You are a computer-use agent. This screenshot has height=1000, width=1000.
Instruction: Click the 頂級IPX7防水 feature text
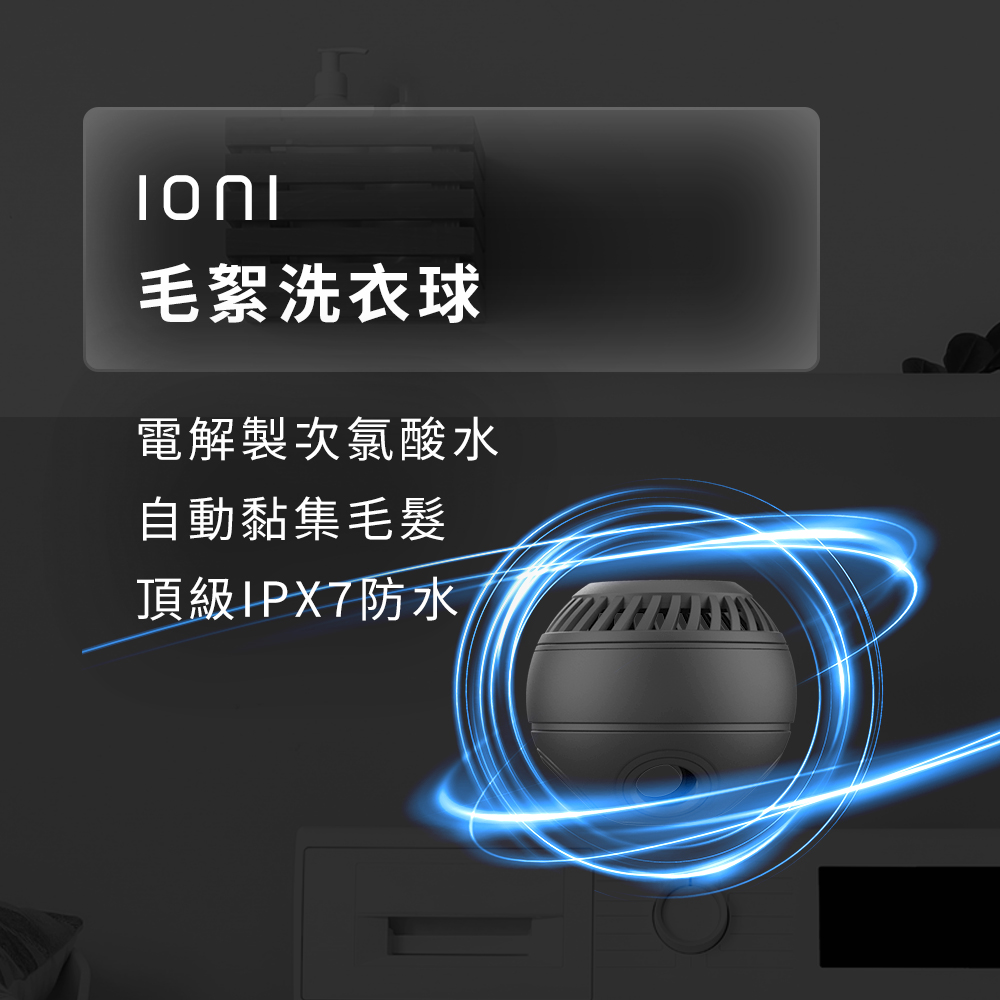[297, 599]
